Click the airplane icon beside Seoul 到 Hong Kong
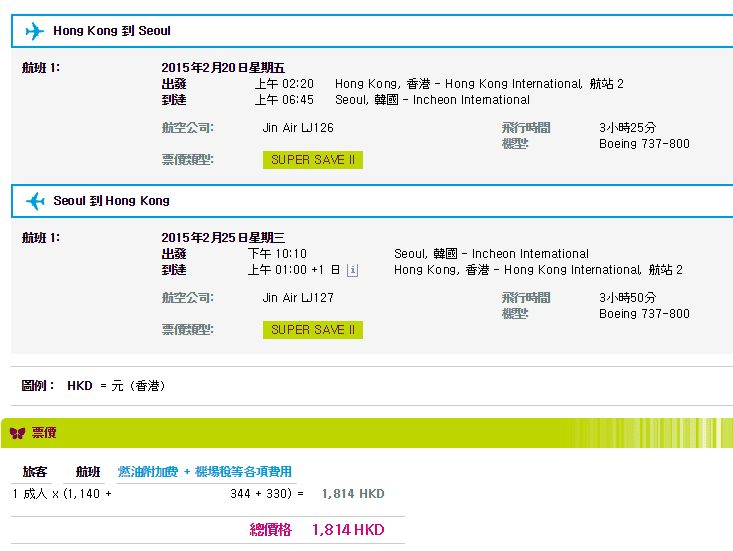733x551 pixels. click(35, 201)
